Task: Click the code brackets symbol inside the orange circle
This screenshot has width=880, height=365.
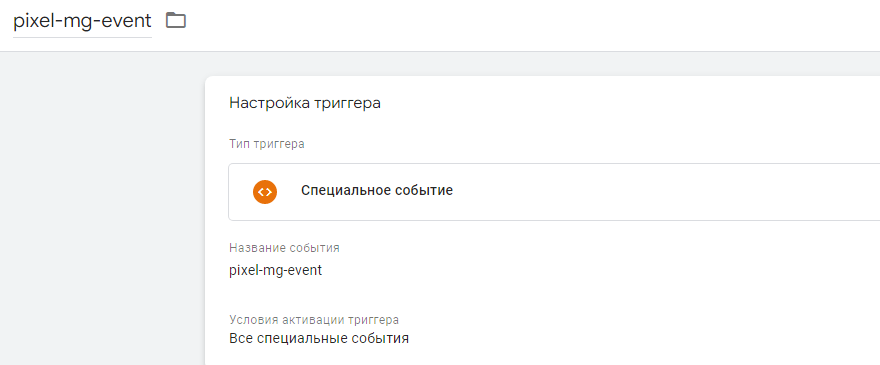Action: click(x=265, y=192)
